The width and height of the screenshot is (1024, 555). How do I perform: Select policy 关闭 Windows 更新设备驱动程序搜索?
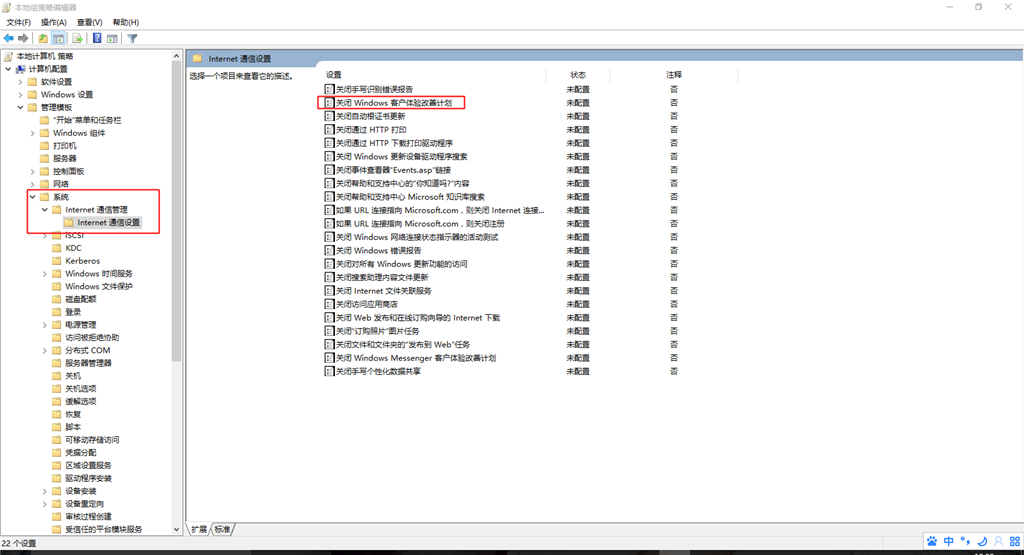point(402,157)
